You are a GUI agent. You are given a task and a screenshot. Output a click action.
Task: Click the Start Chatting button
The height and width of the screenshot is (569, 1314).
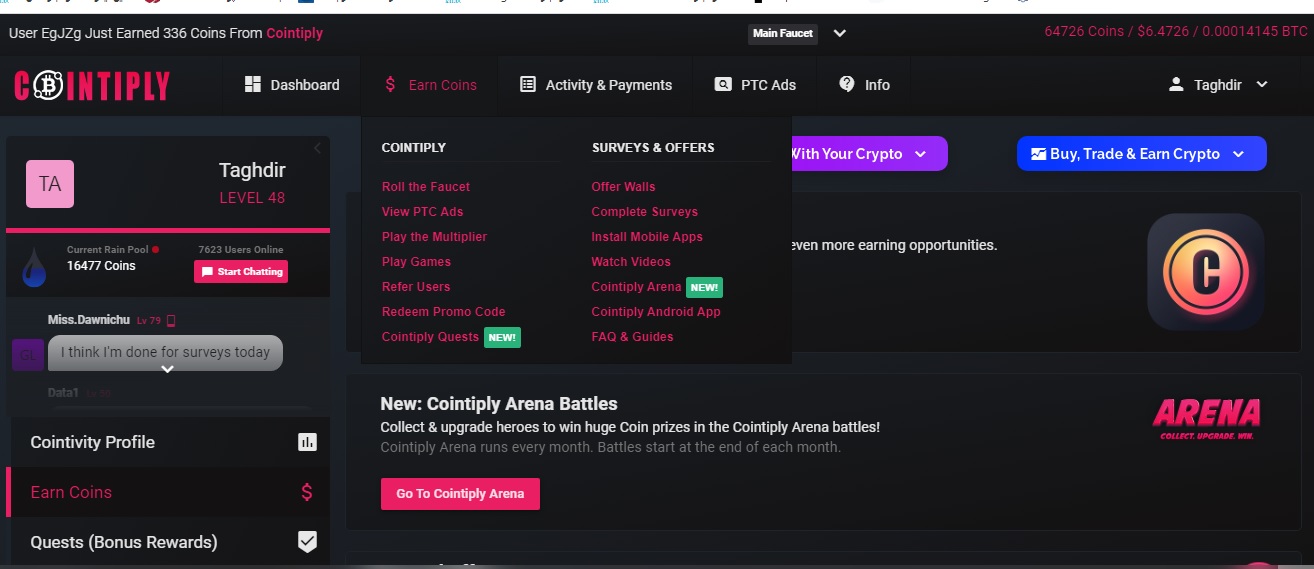241,271
